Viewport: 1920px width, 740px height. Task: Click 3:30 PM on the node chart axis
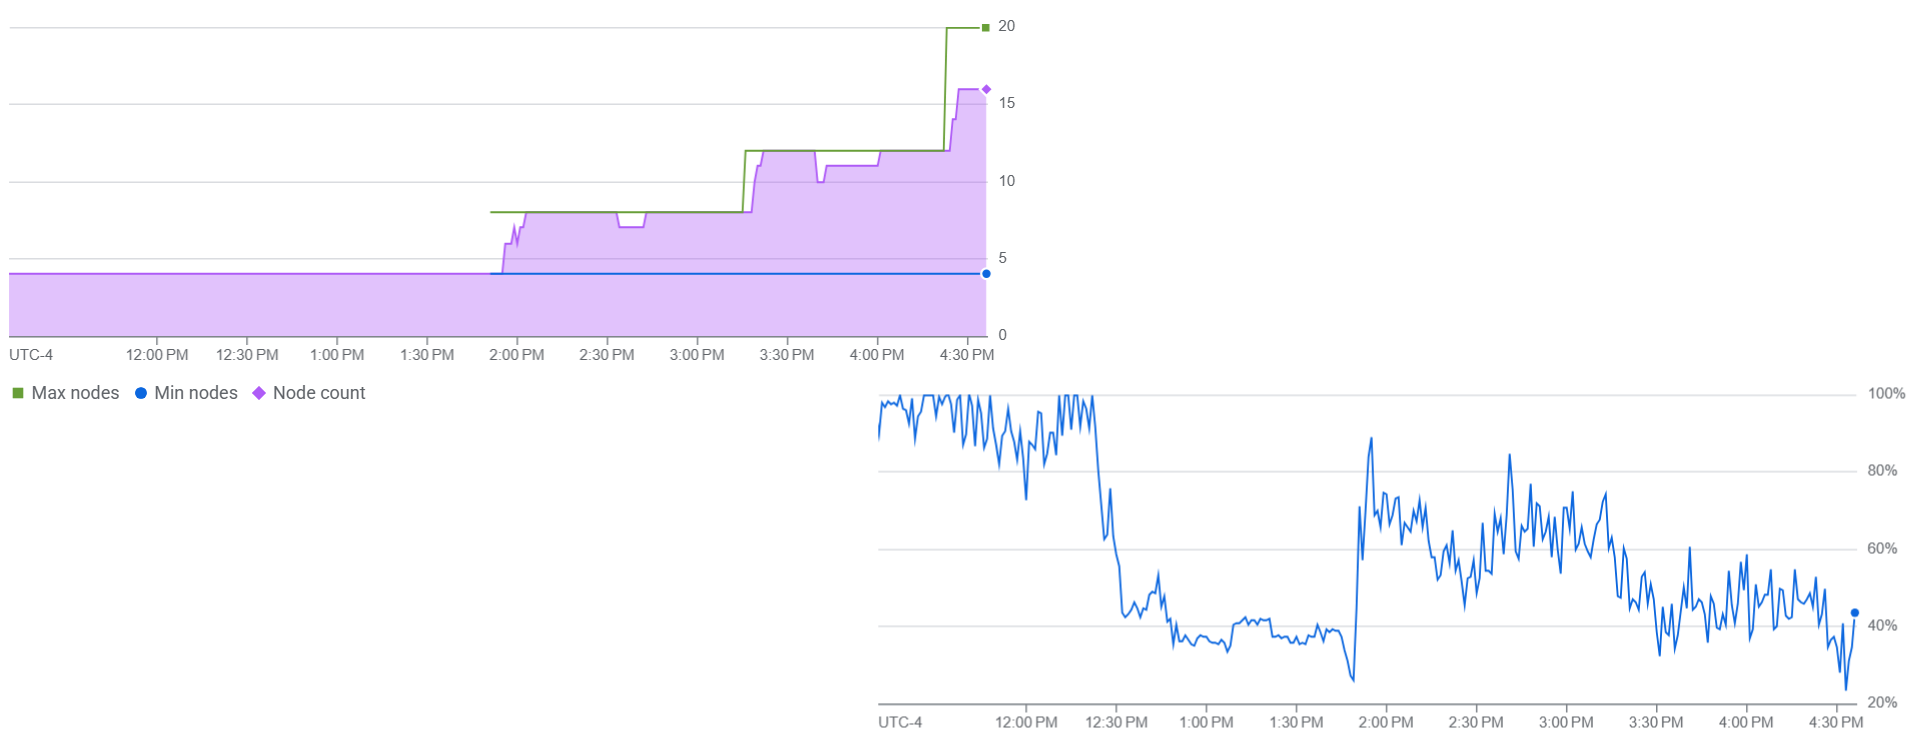pos(787,355)
